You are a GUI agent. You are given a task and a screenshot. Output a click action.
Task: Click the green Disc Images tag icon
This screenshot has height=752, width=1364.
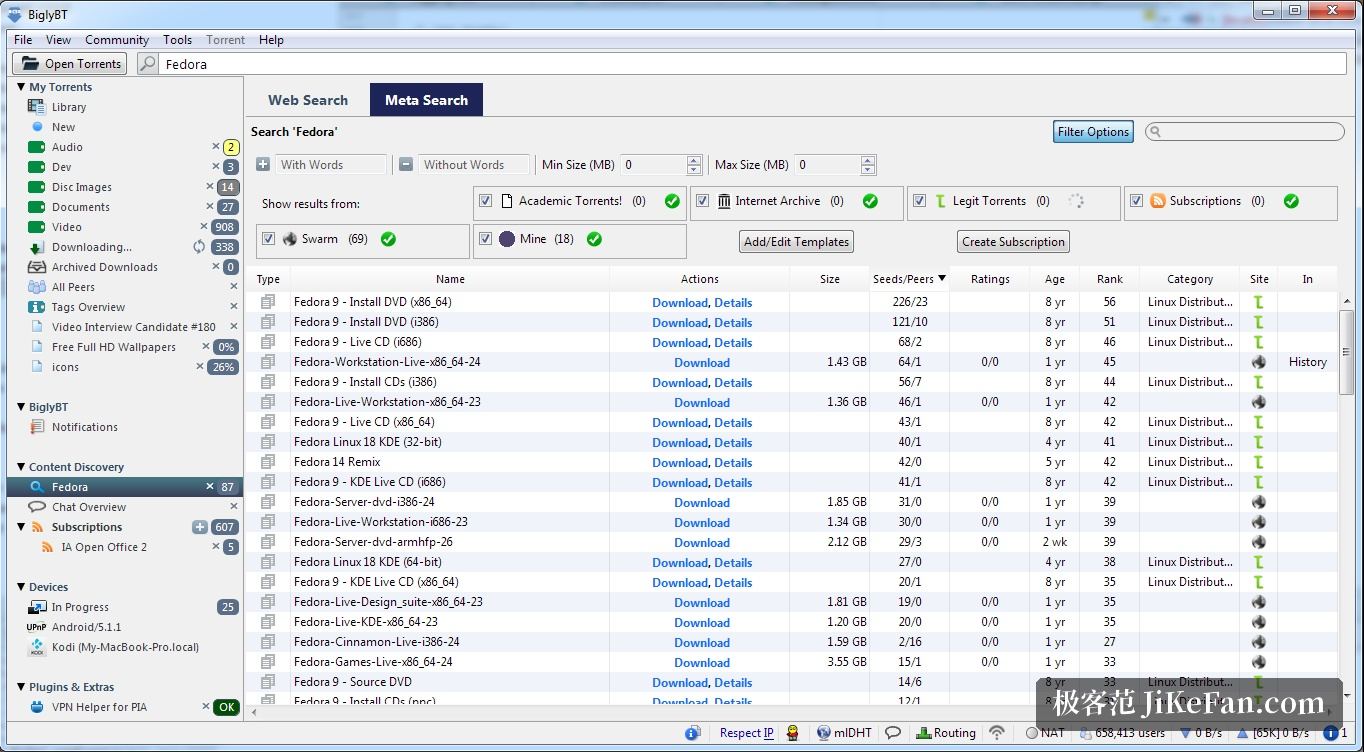click(x=37, y=187)
